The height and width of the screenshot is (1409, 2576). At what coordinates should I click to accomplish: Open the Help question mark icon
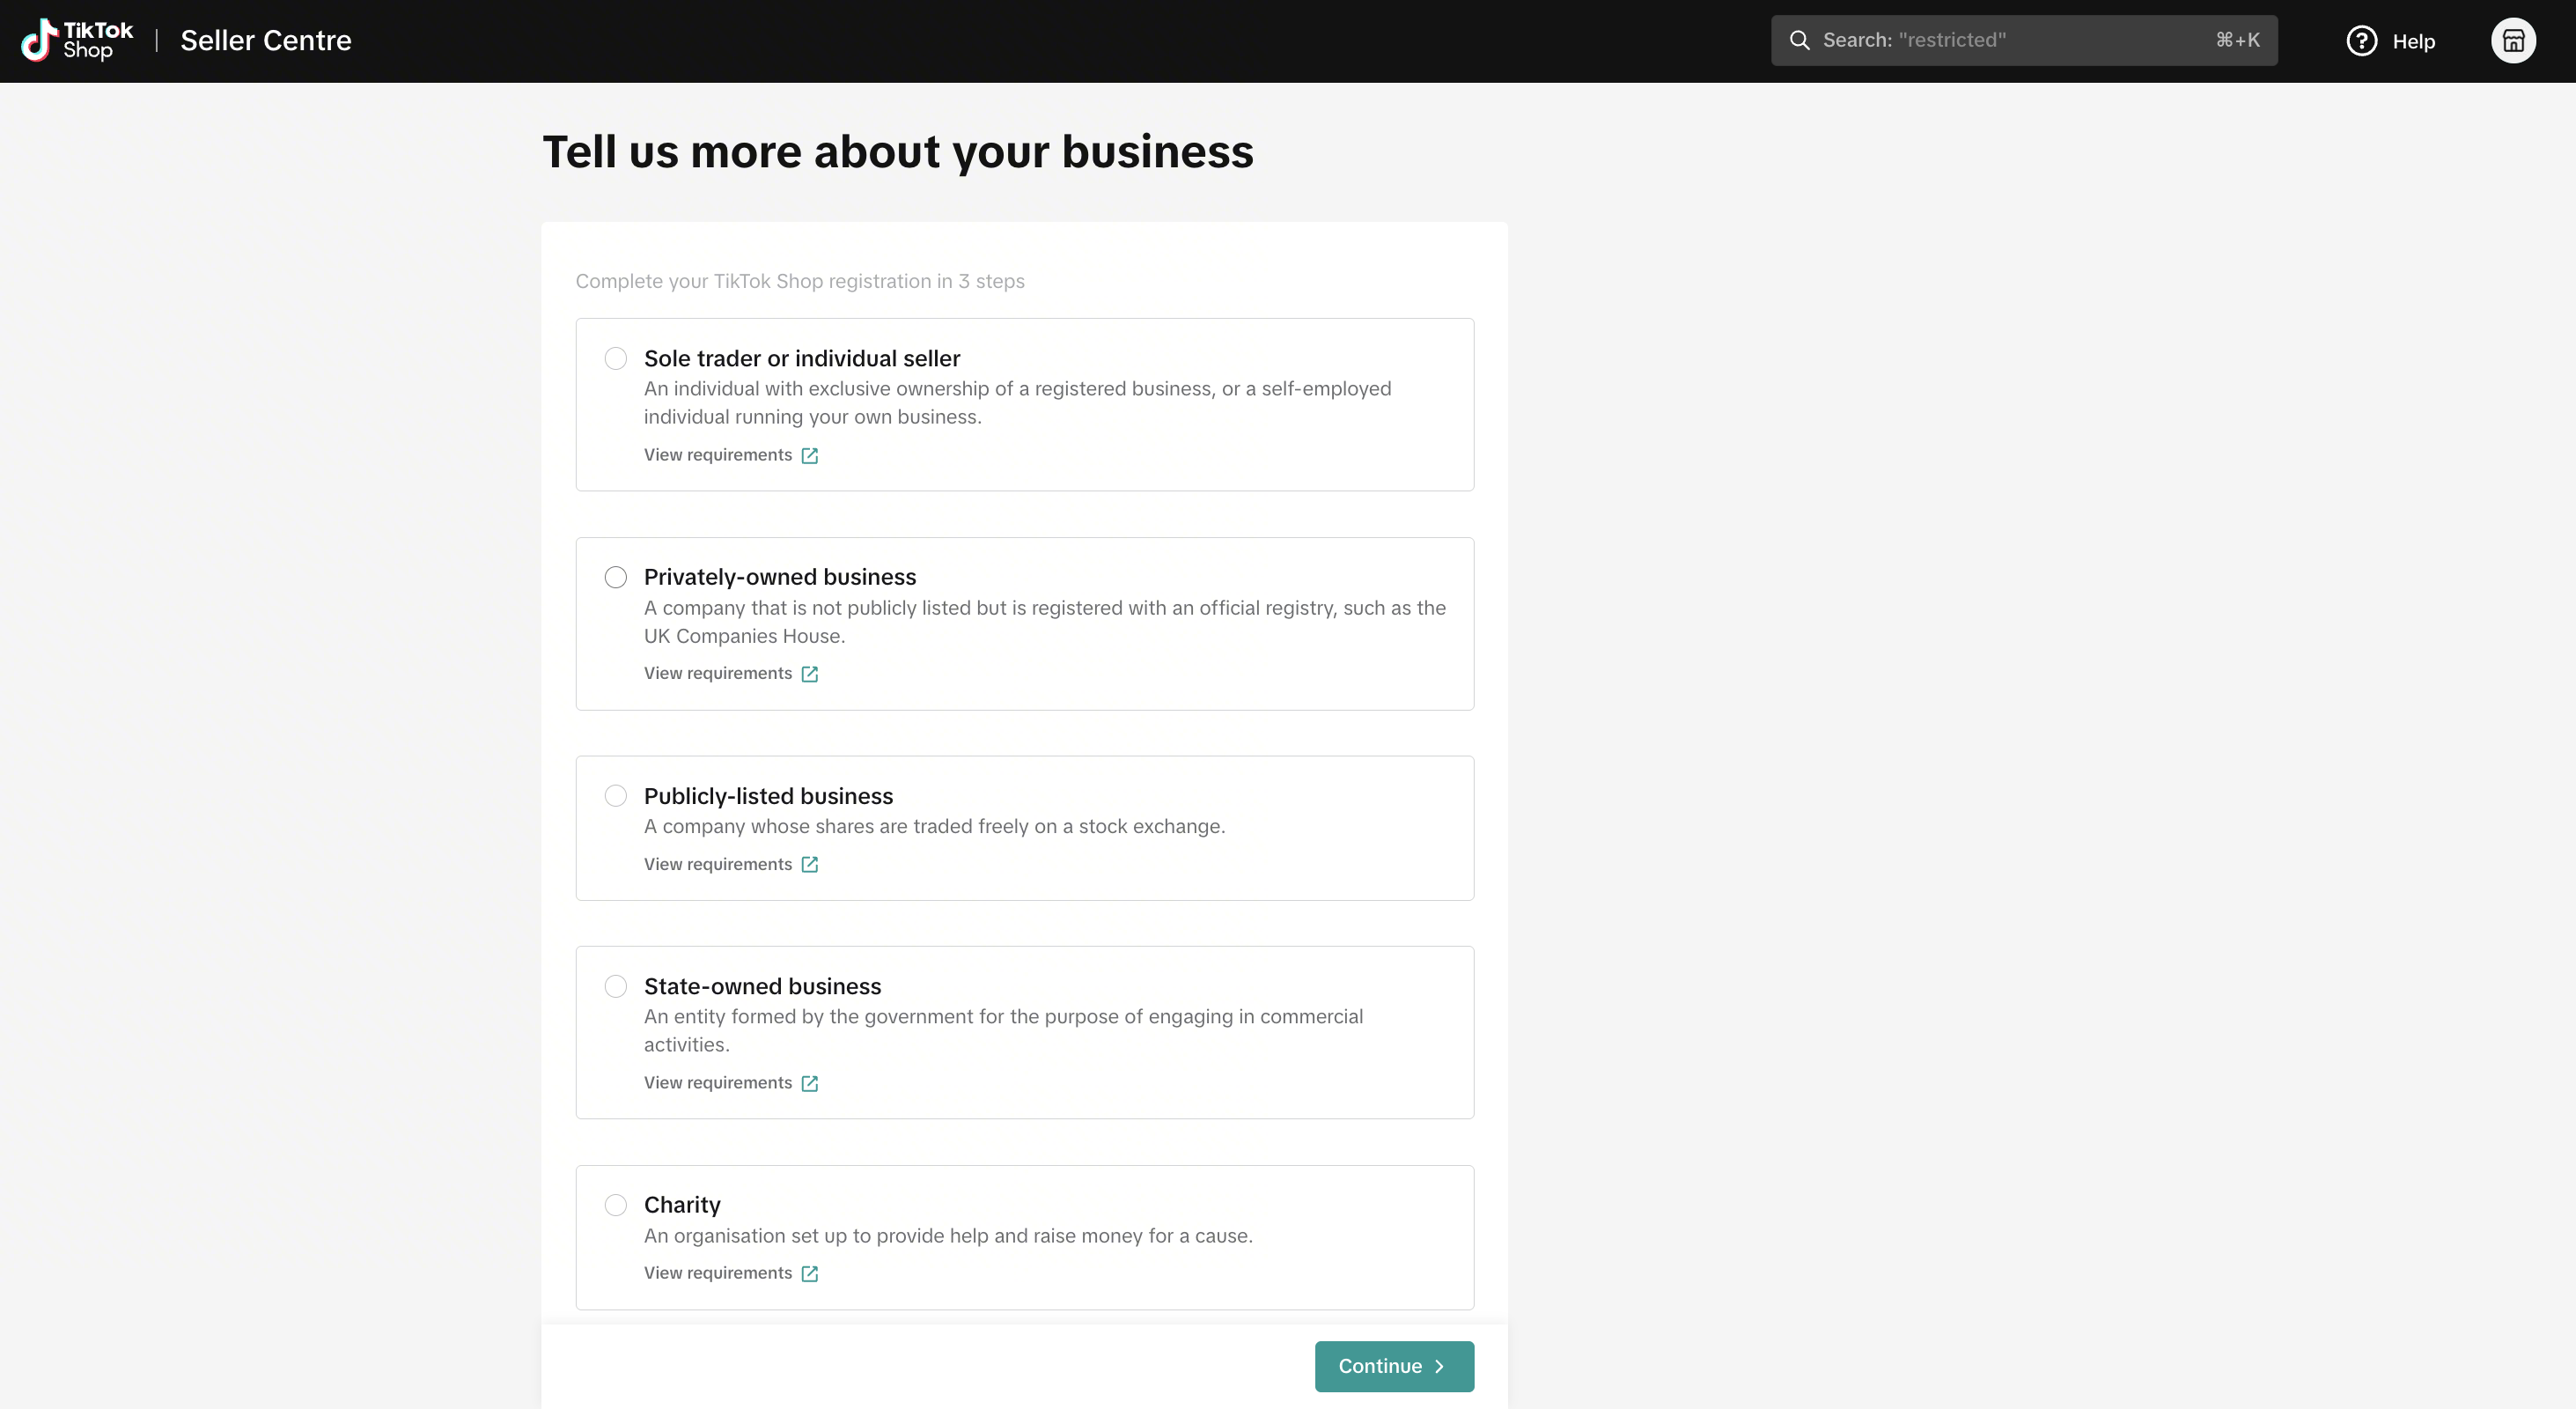point(2361,41)
